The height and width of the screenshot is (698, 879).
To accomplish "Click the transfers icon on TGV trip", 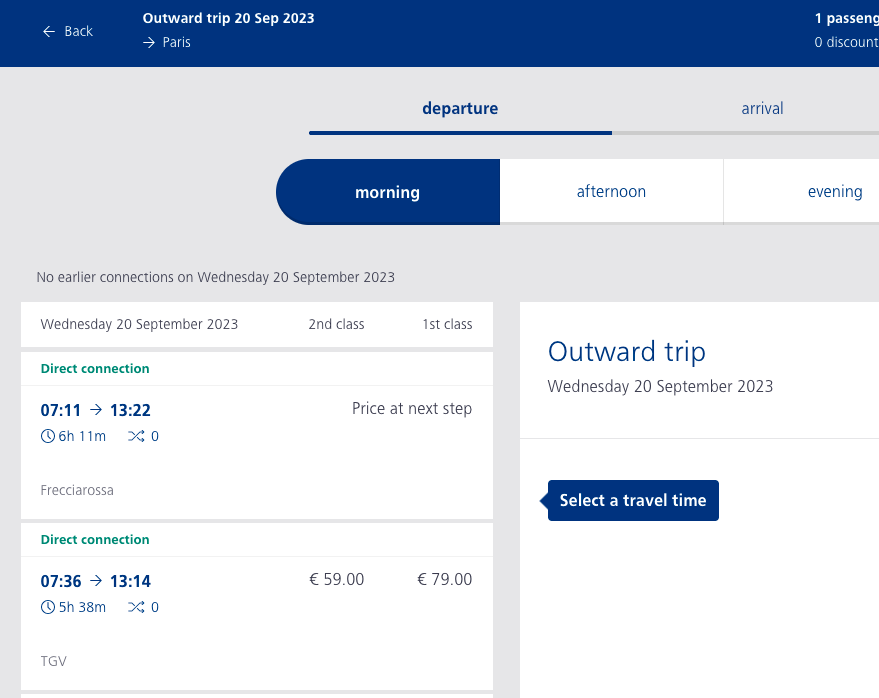I will pos(136,608).
